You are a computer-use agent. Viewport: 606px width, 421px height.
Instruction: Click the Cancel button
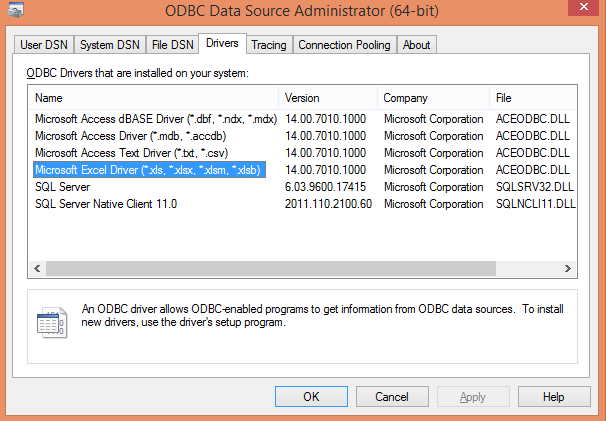point(391,396)
